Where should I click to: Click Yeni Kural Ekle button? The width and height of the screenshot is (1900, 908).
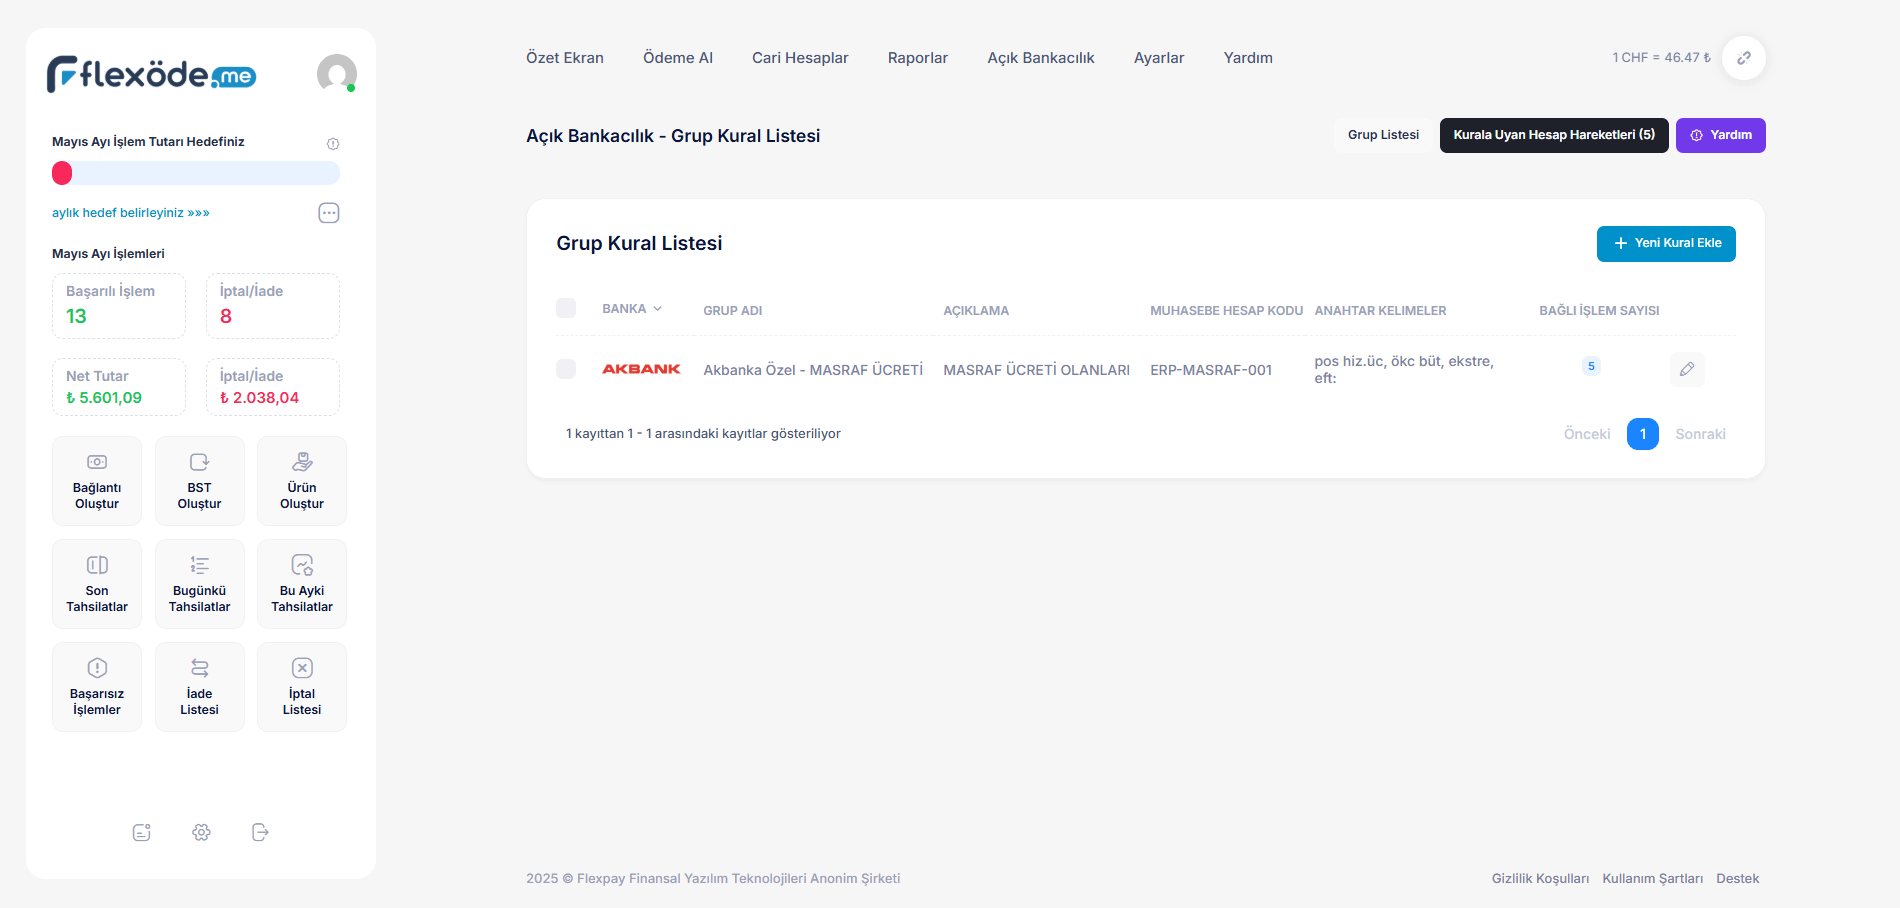coord(1666,244)
